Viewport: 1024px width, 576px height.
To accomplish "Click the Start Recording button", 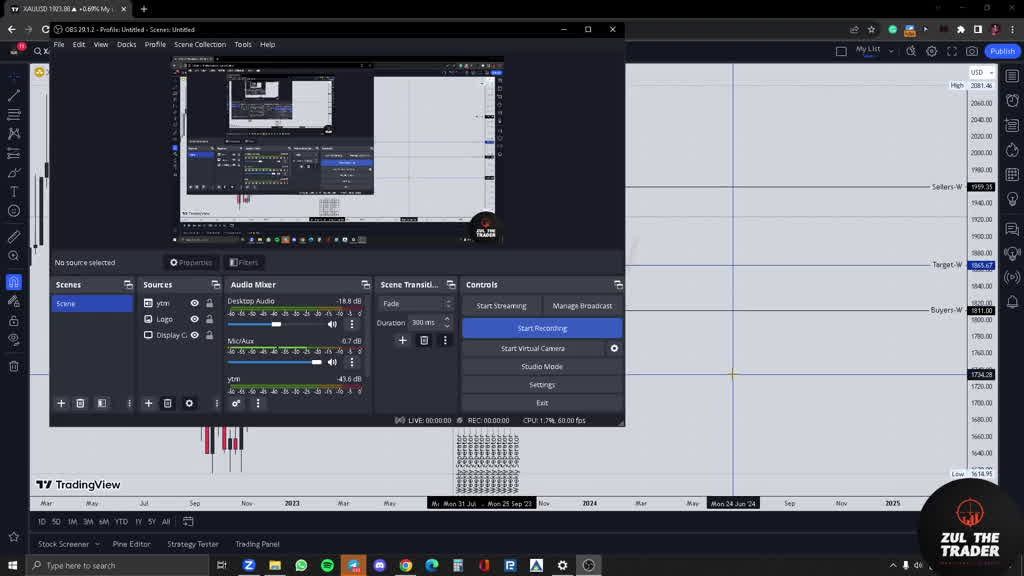I will point(542,328).
